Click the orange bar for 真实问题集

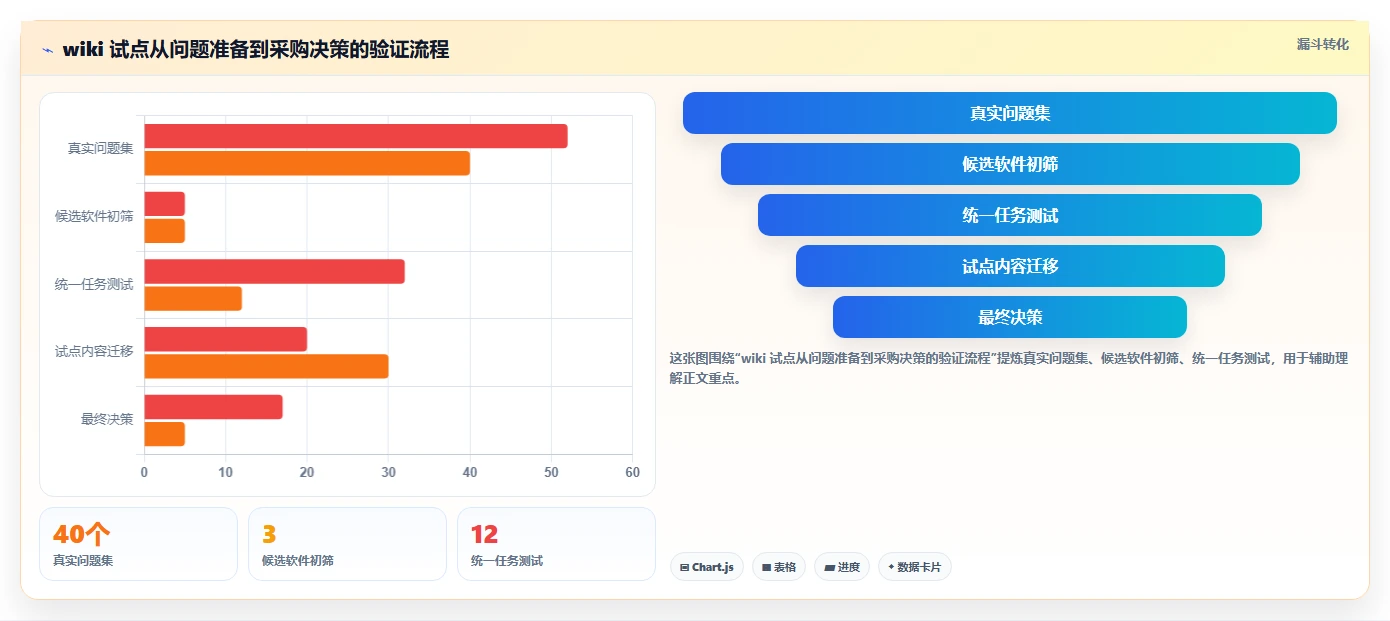tap(307, 163)
